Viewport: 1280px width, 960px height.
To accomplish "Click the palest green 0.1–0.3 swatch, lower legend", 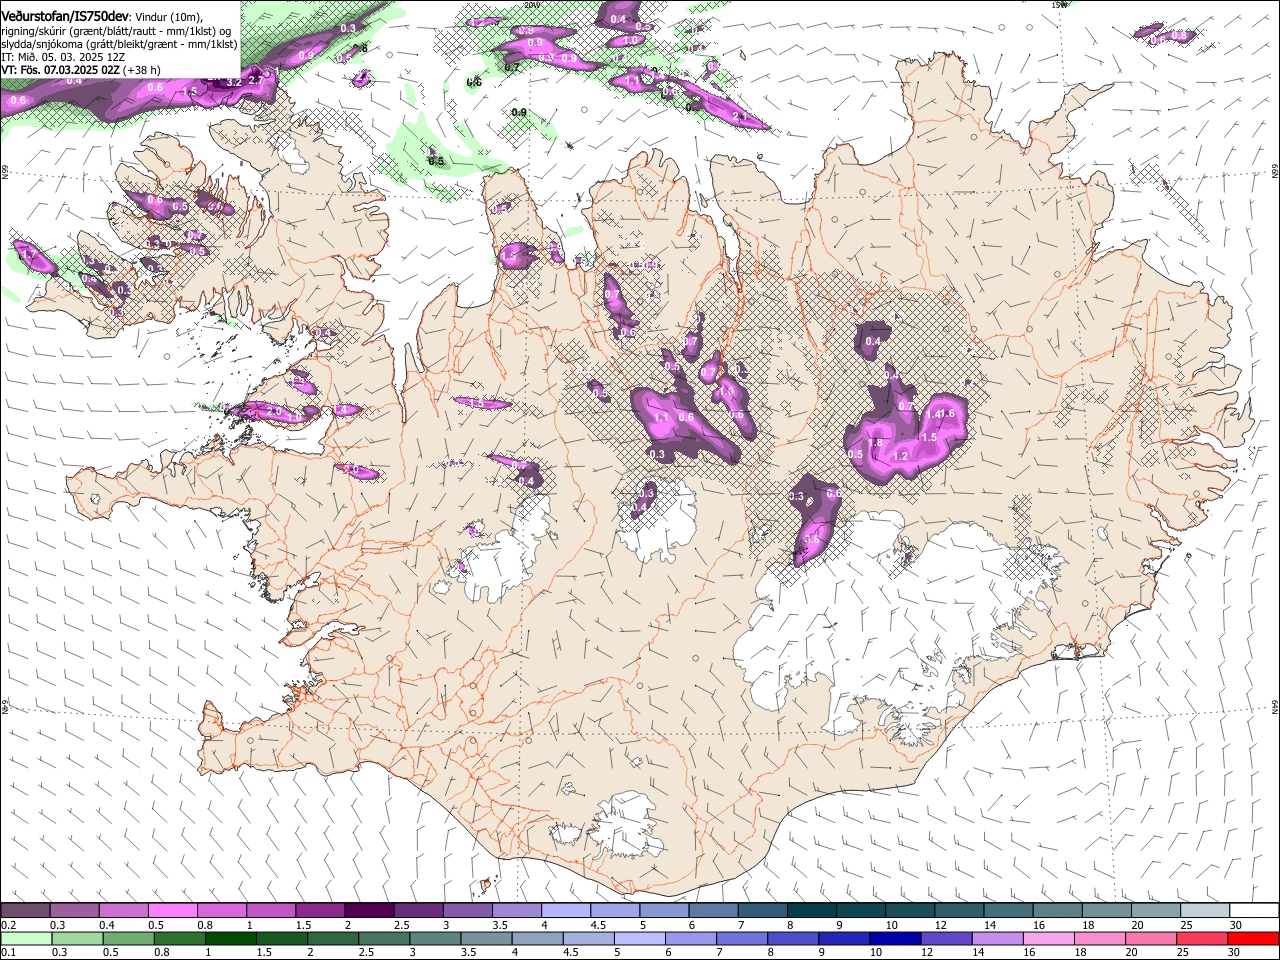I will (x=25, y=938).
